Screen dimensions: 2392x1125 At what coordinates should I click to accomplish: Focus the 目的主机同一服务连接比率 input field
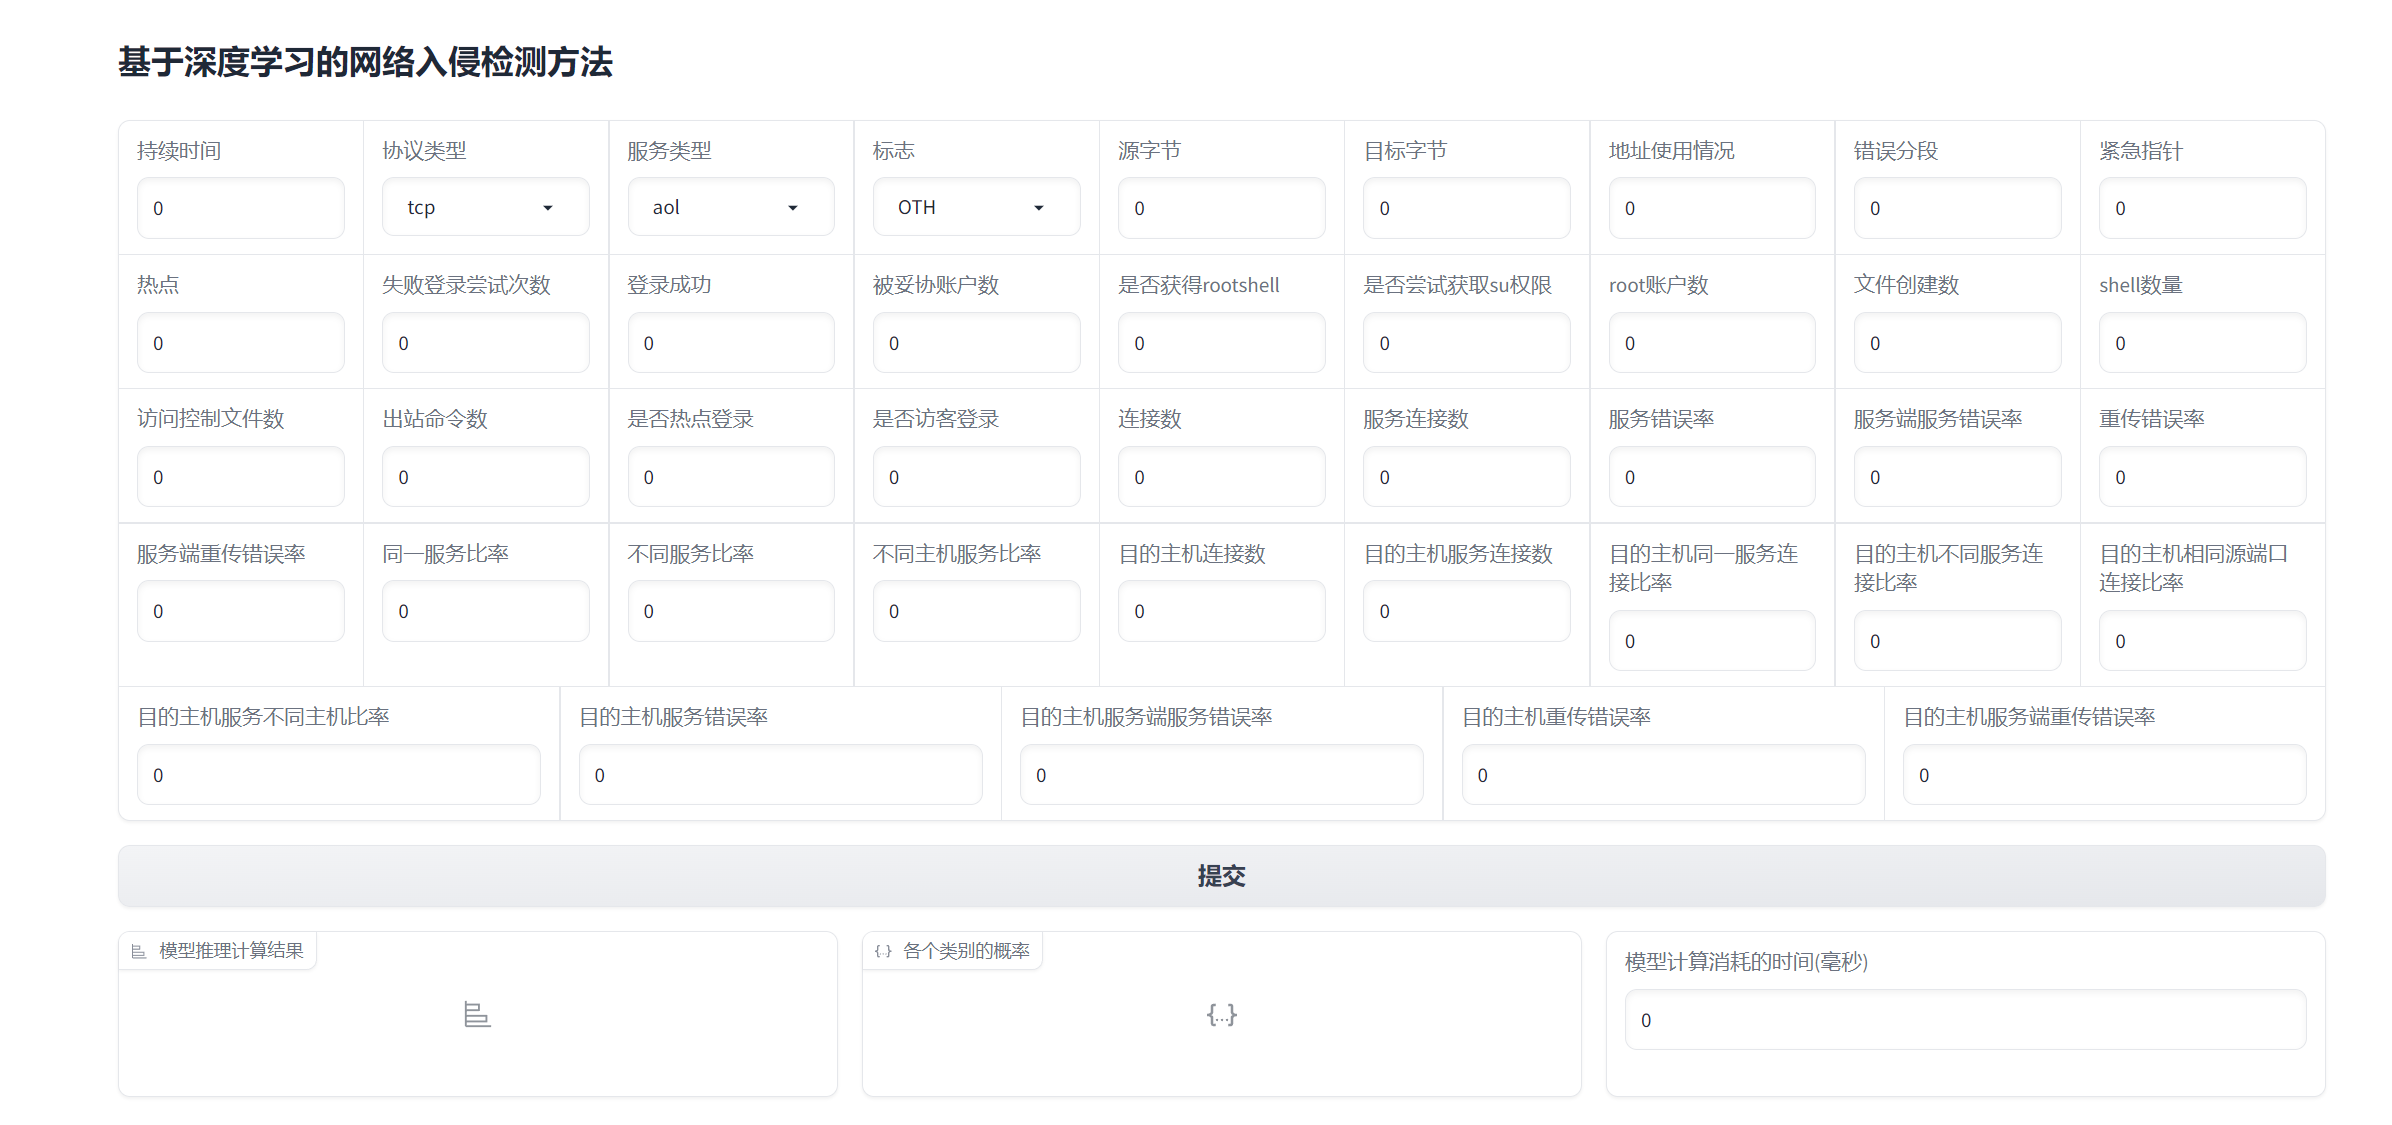[x=1712, y=641]
